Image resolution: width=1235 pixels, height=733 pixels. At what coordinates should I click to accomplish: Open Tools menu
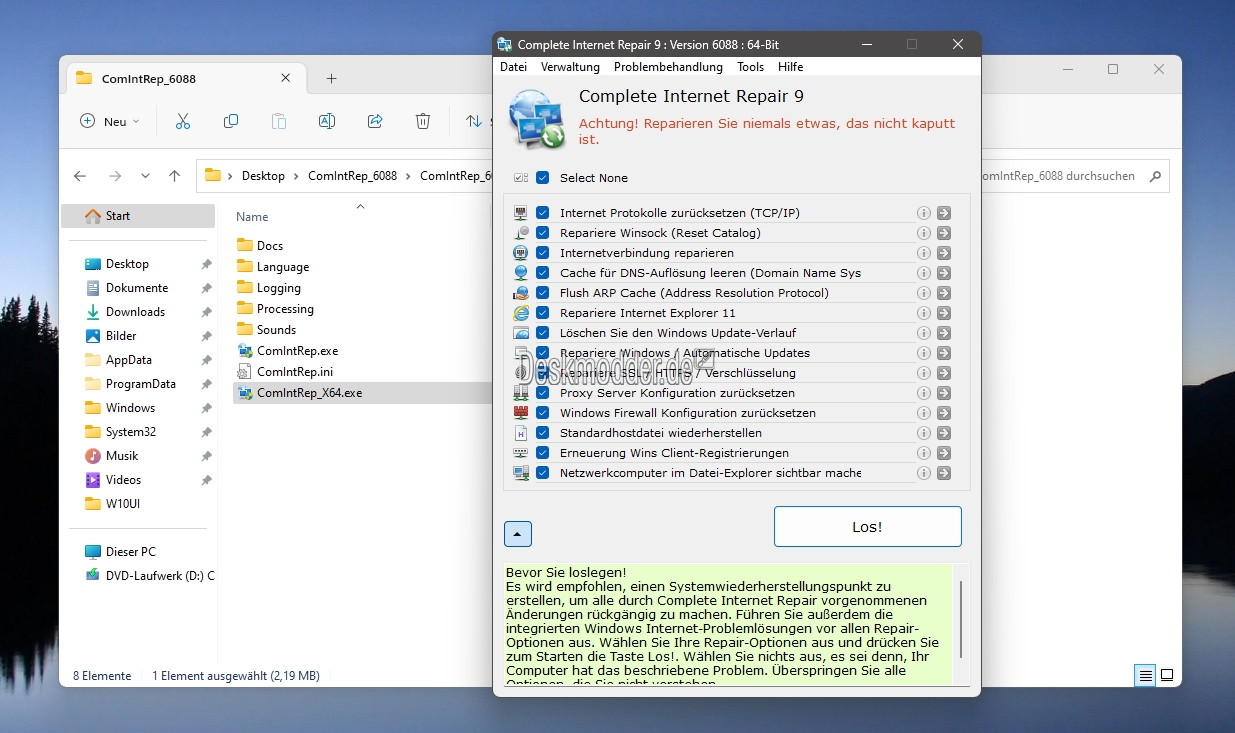(x=750, y=67)
